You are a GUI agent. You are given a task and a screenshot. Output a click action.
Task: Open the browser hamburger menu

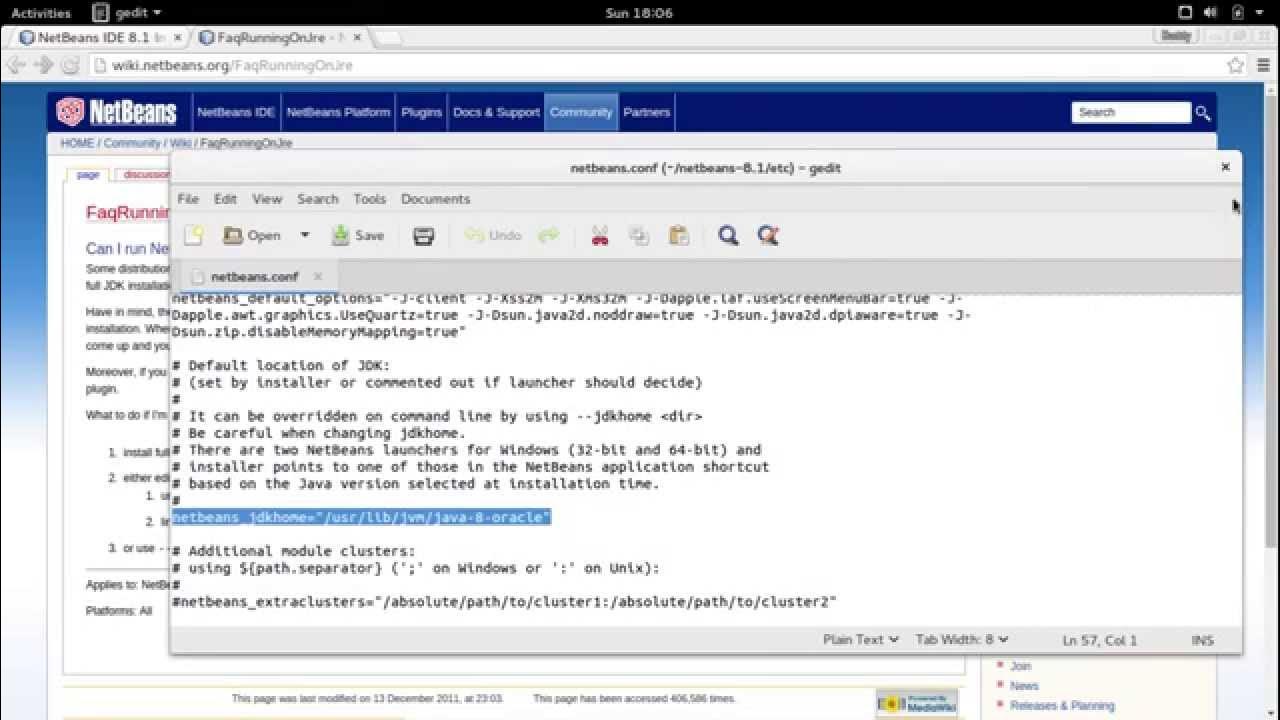coord(1263,65)
